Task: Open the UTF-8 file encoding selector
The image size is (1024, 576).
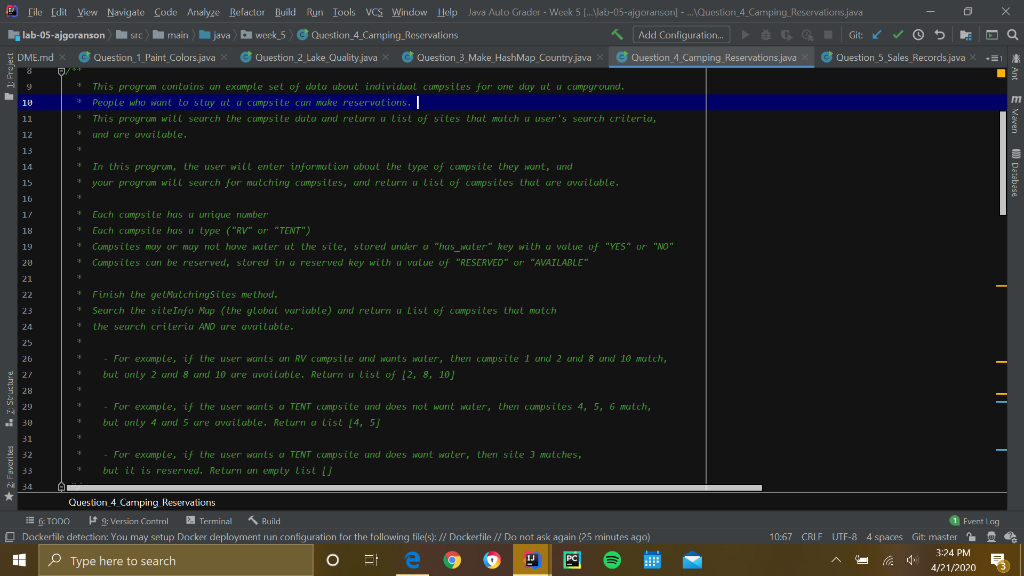Action: pos(844,537)
